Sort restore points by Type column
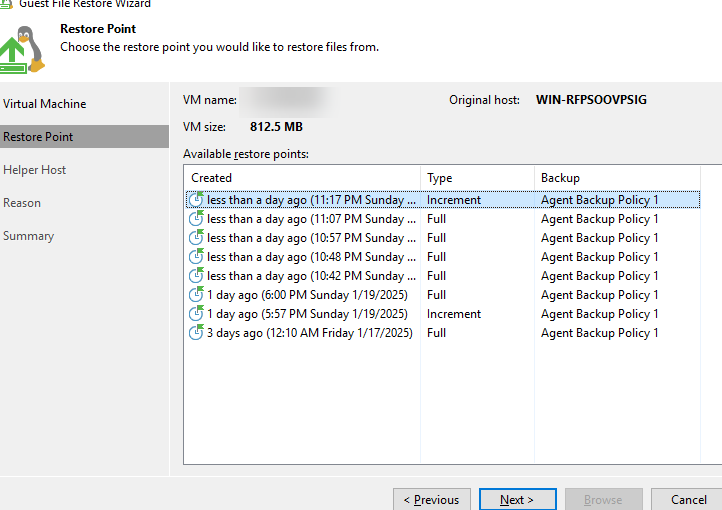 coord(476,178)
